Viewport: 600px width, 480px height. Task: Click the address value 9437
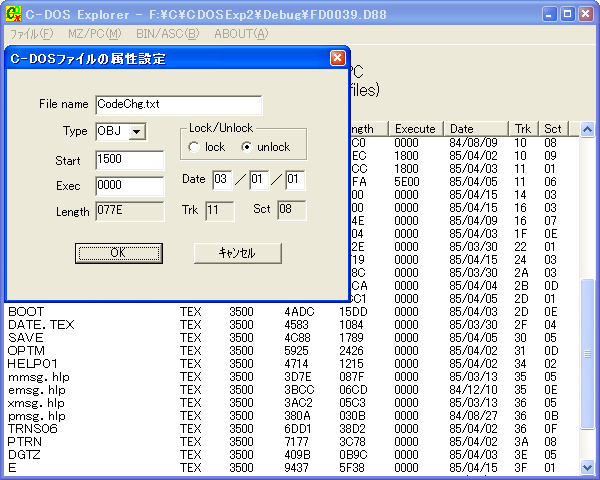click(297, 468)
